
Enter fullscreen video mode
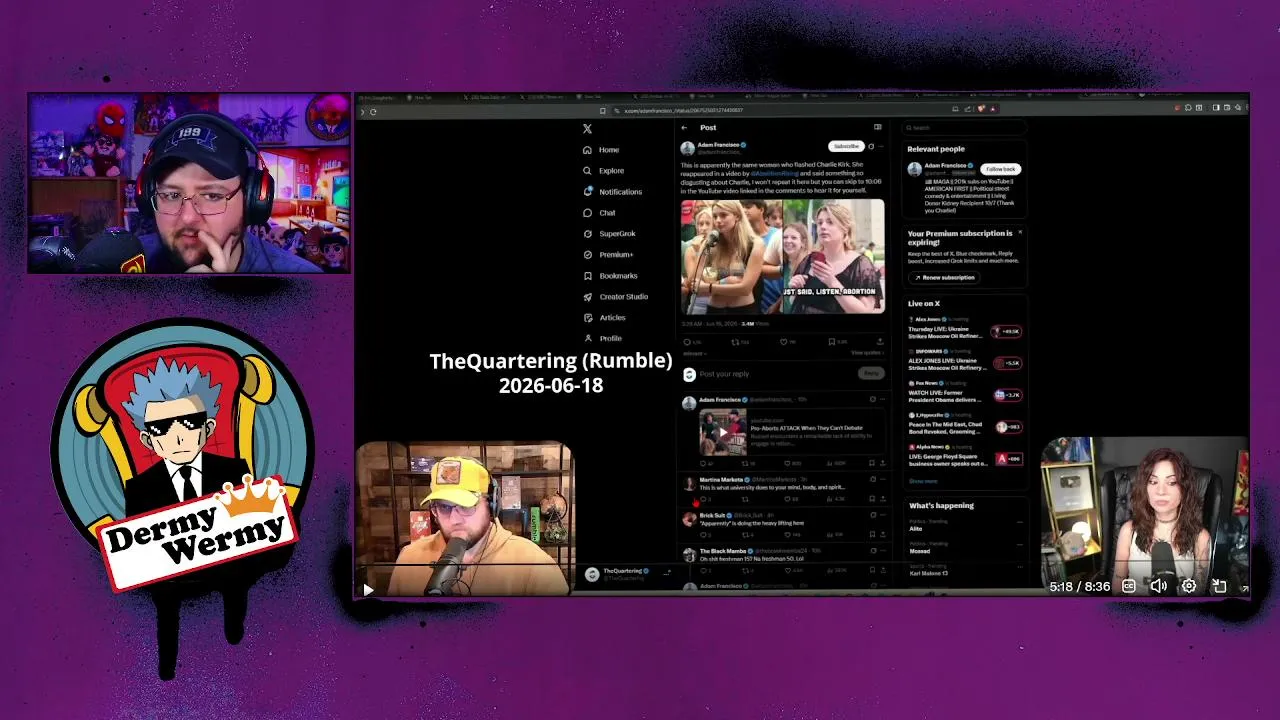click(1244, 588)
